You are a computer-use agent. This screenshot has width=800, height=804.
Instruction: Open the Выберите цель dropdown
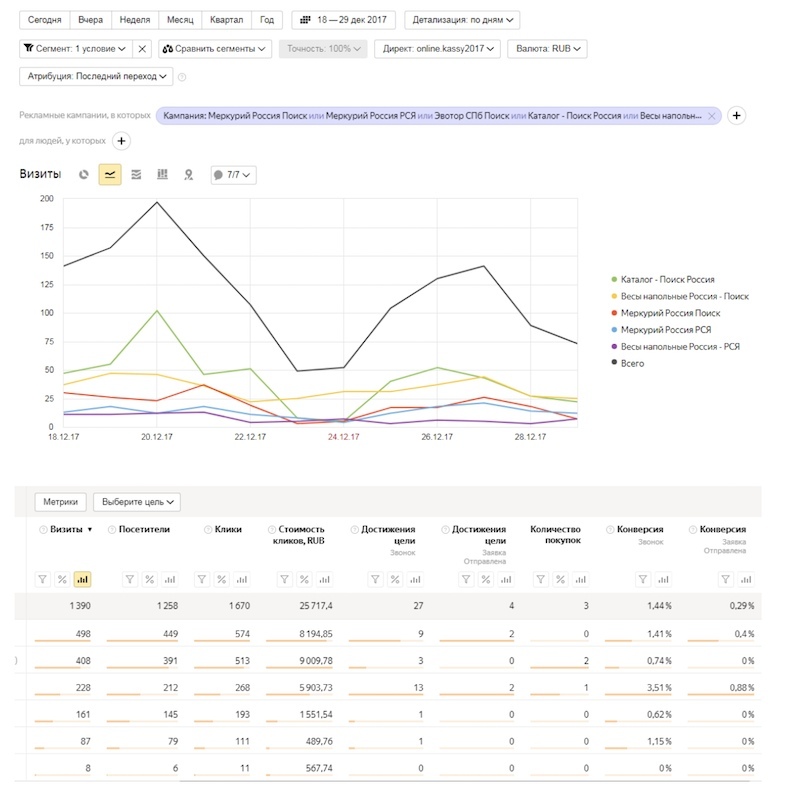click(x=137, y=502)
